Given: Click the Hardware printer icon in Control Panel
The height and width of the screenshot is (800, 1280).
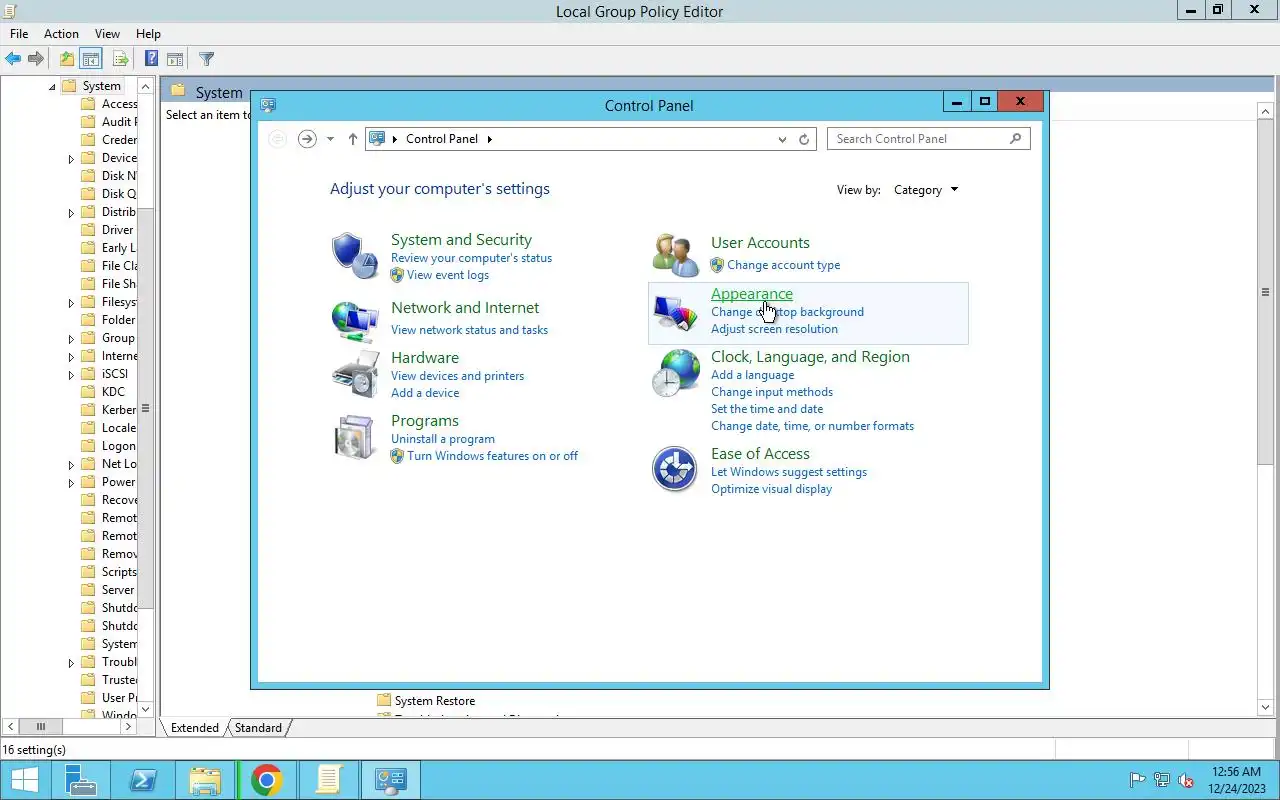Looking at the screenshot, I should (355, 375).
